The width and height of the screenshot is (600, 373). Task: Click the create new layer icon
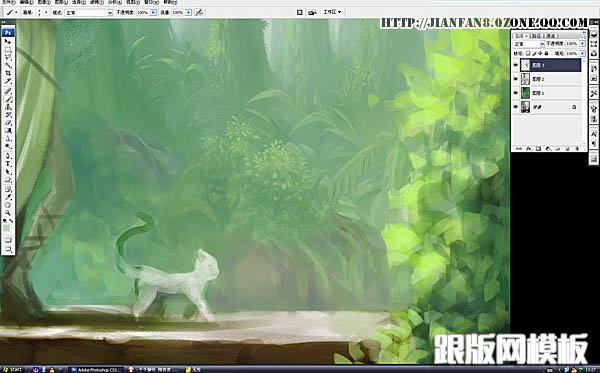tap(567, 148)
